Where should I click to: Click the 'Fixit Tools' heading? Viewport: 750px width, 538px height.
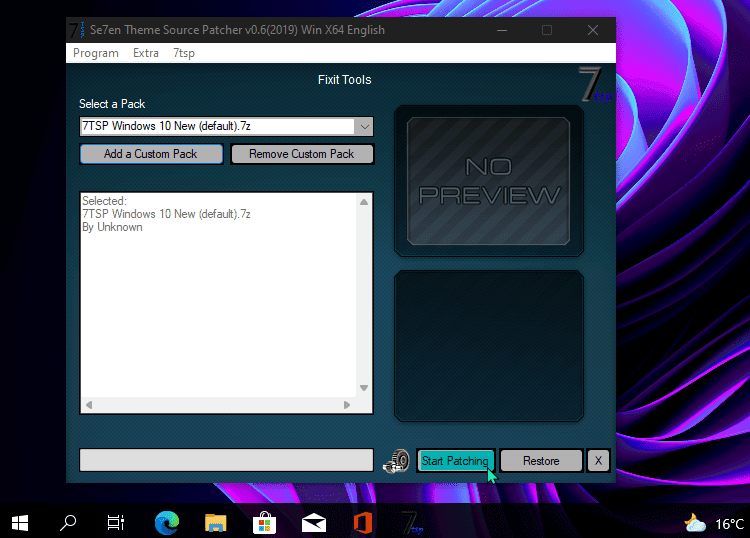344,80
